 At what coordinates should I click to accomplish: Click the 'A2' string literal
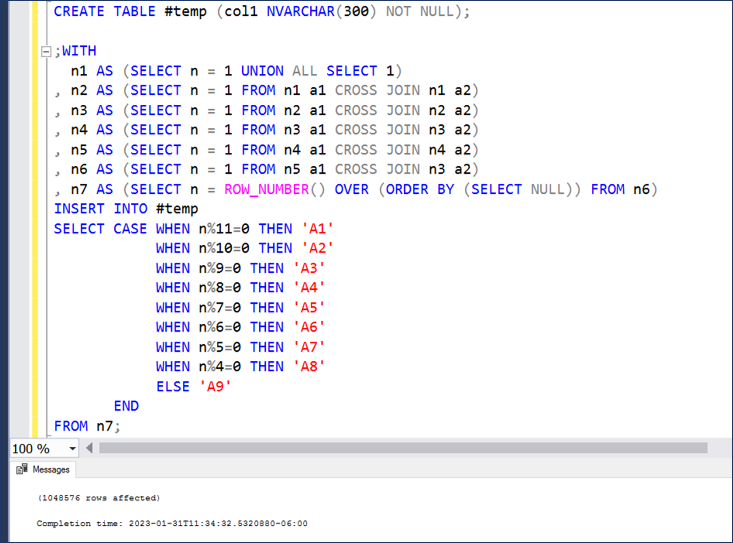click(317, 248)
